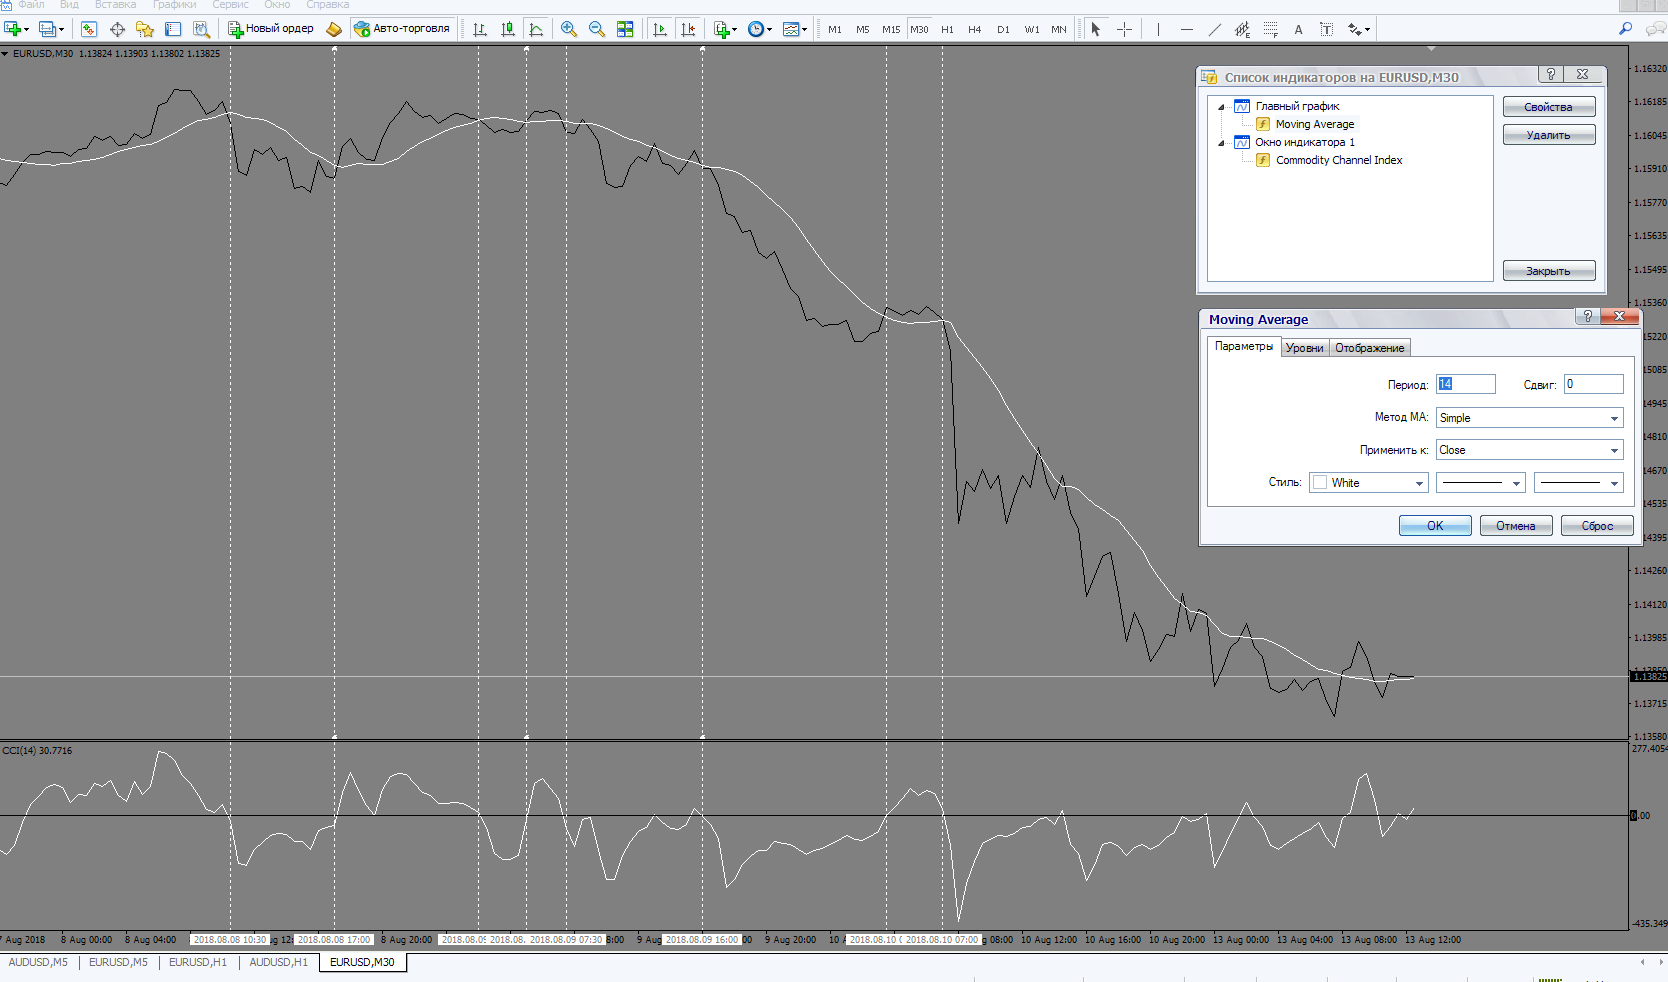Switch chart to line chart mode
This screenshot has width=1668, height=982.
pyautogui.click(x=536, y=29)
